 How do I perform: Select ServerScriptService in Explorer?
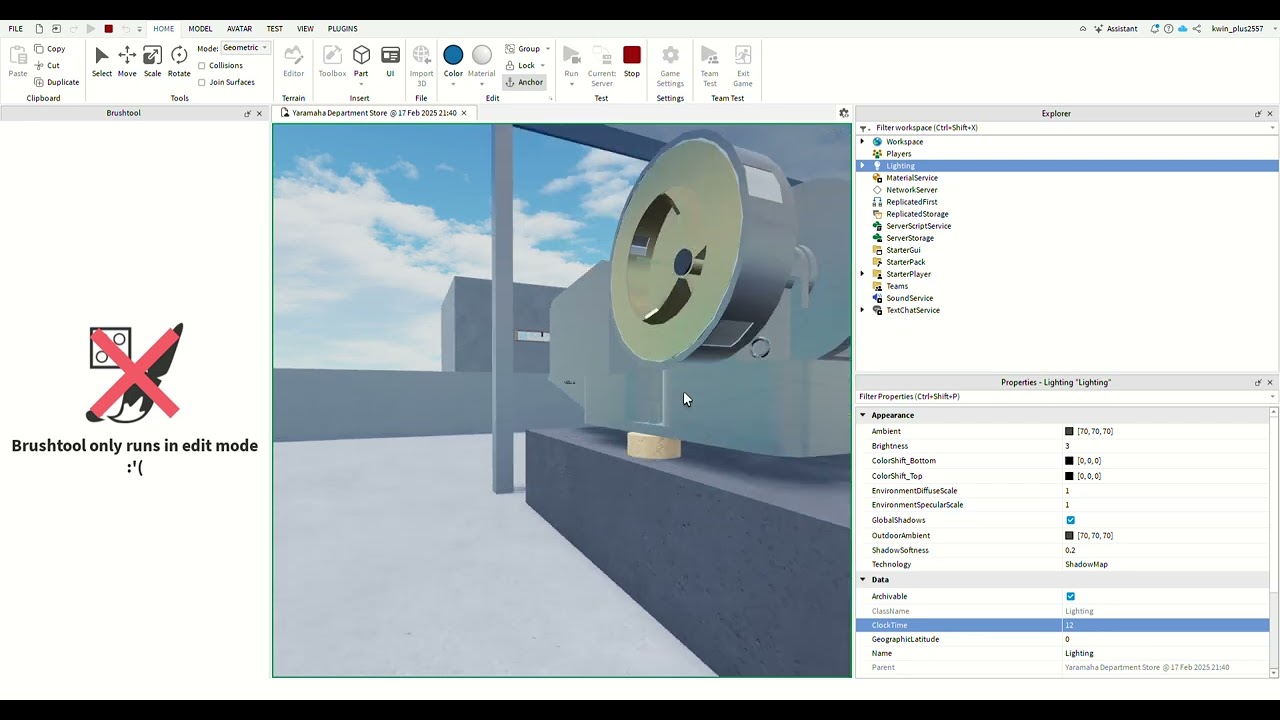(x=918, y=226)
